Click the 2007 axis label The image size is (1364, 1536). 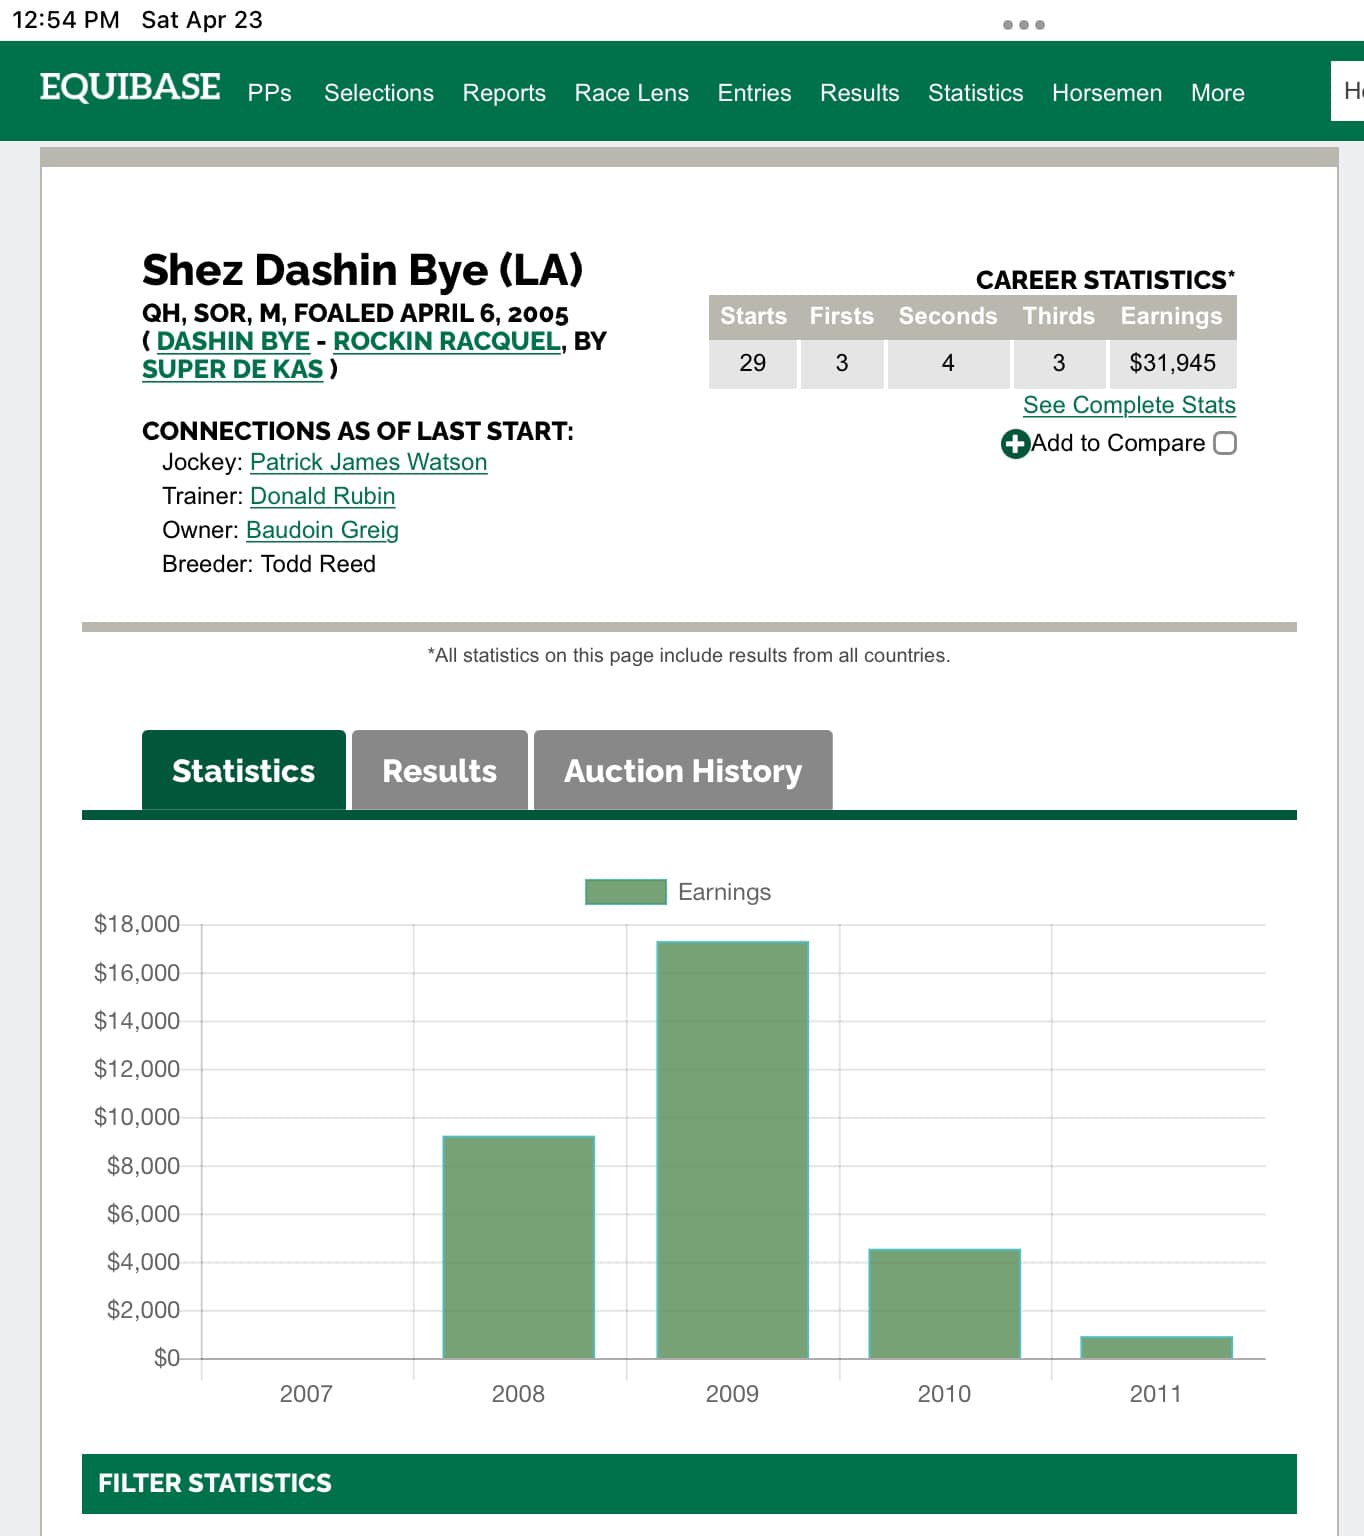pos(306,1394)
